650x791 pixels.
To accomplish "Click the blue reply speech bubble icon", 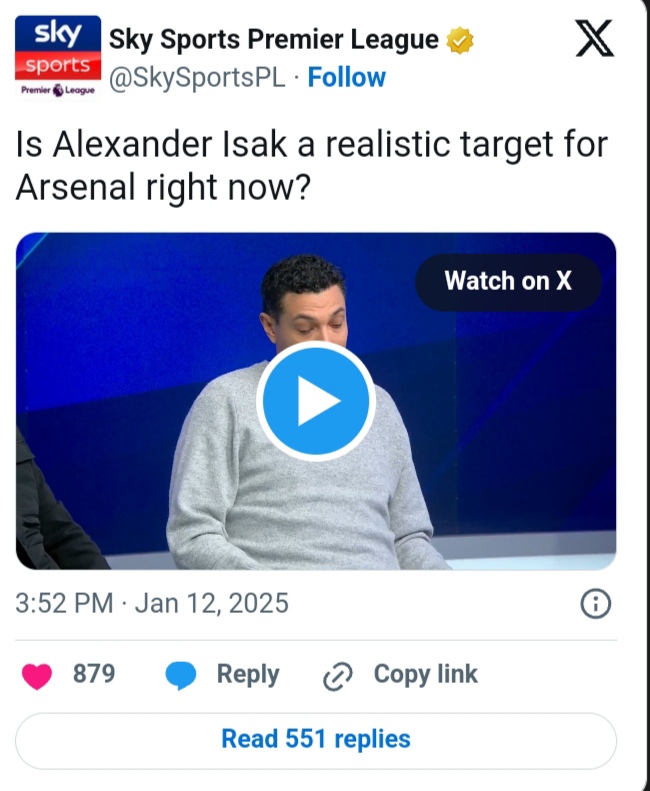I will tap(181, 676).
